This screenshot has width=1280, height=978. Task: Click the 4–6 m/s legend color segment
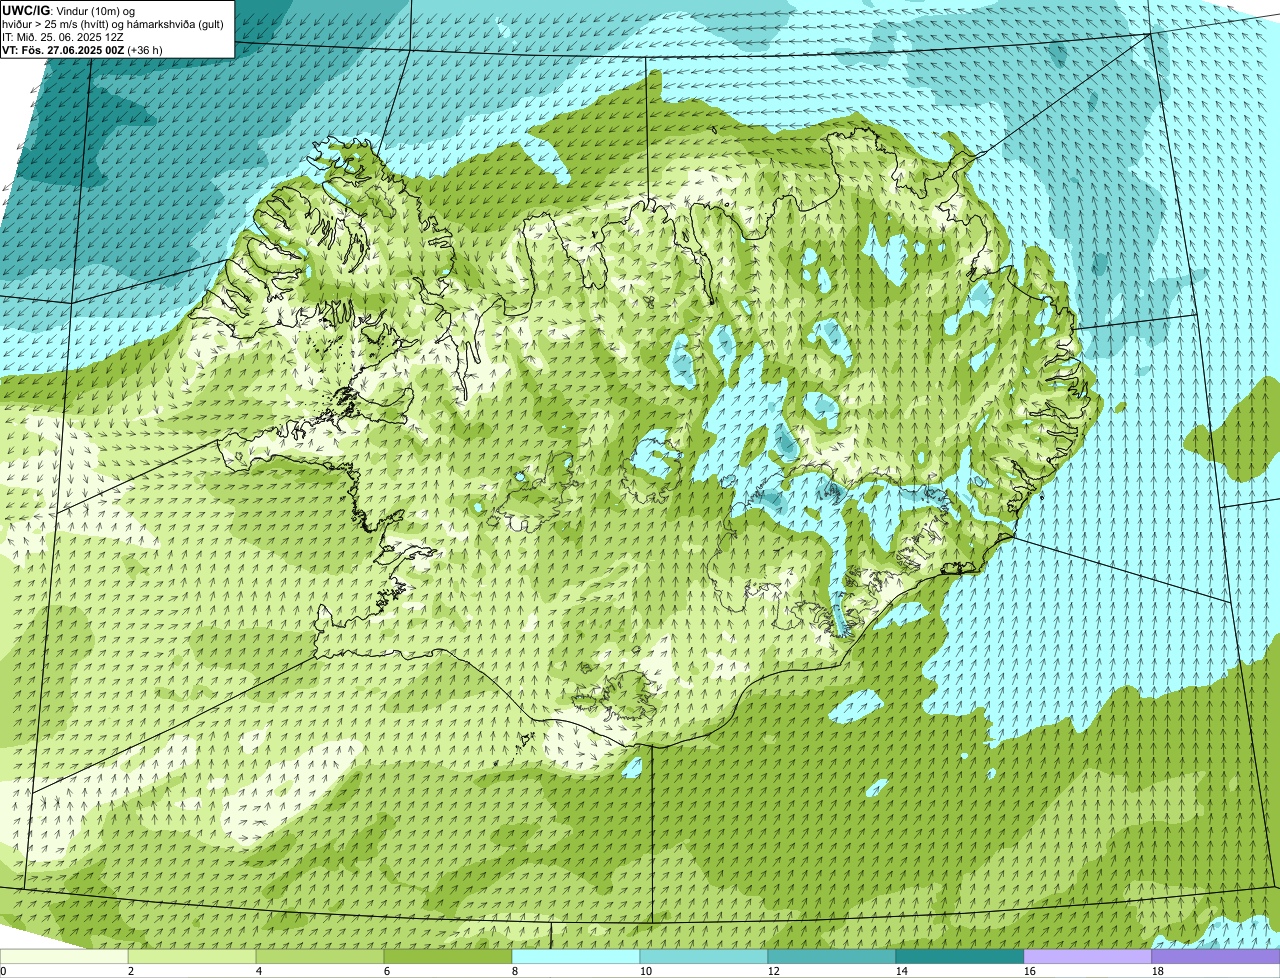(x=320, y=957)
